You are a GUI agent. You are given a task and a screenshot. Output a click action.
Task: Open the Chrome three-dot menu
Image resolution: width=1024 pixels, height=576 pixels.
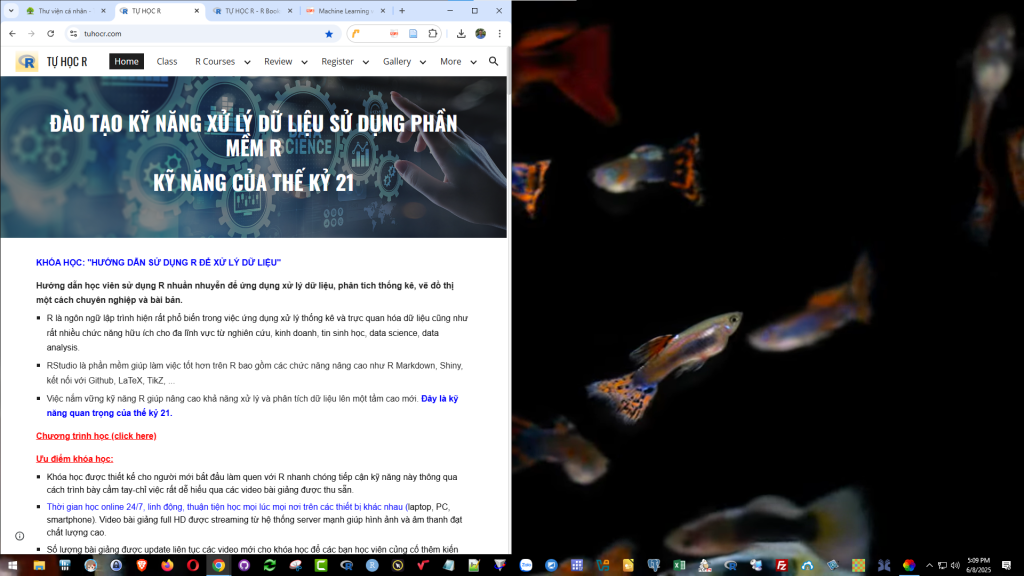[500, 33]
